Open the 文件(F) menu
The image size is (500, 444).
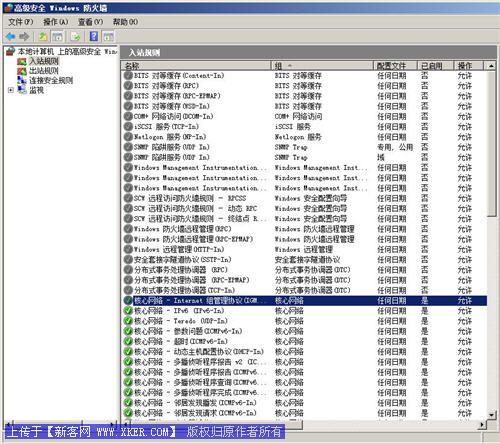[x=21, y=22]
